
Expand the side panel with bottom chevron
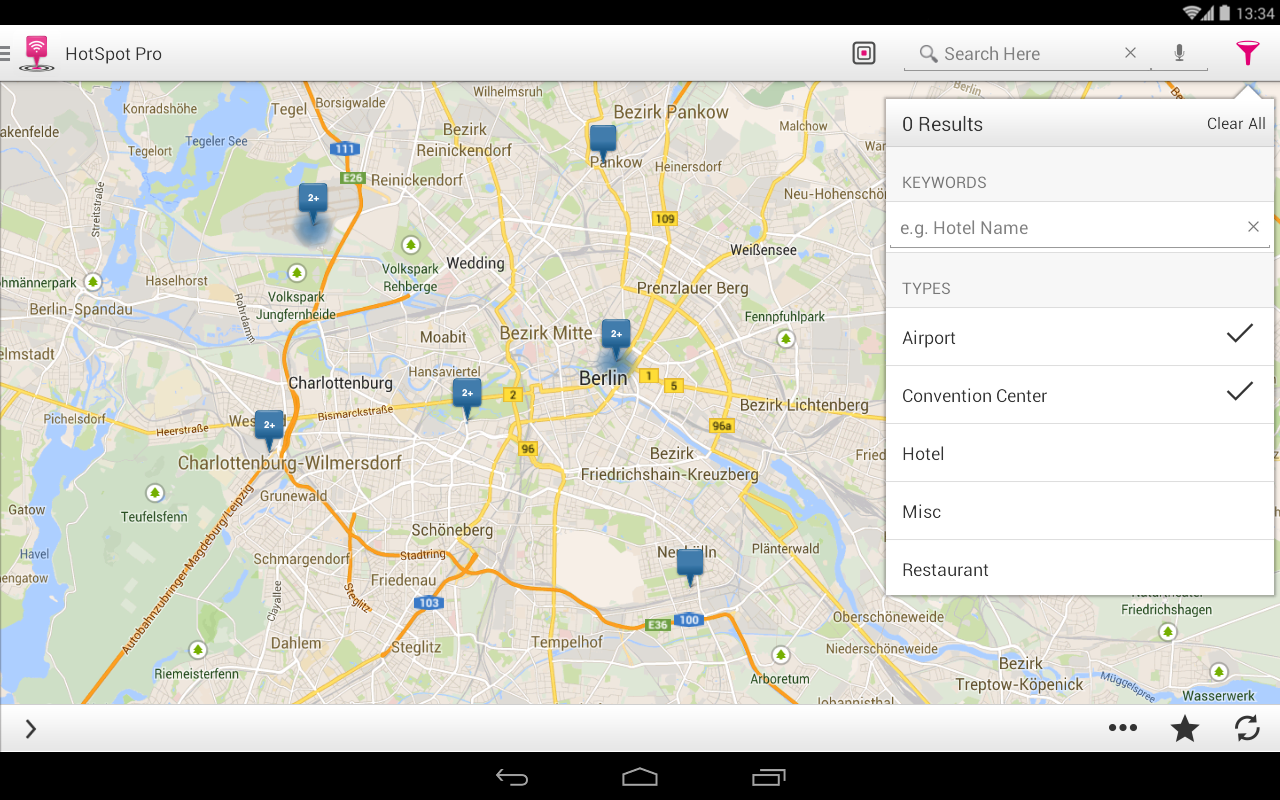coord(31,729)
